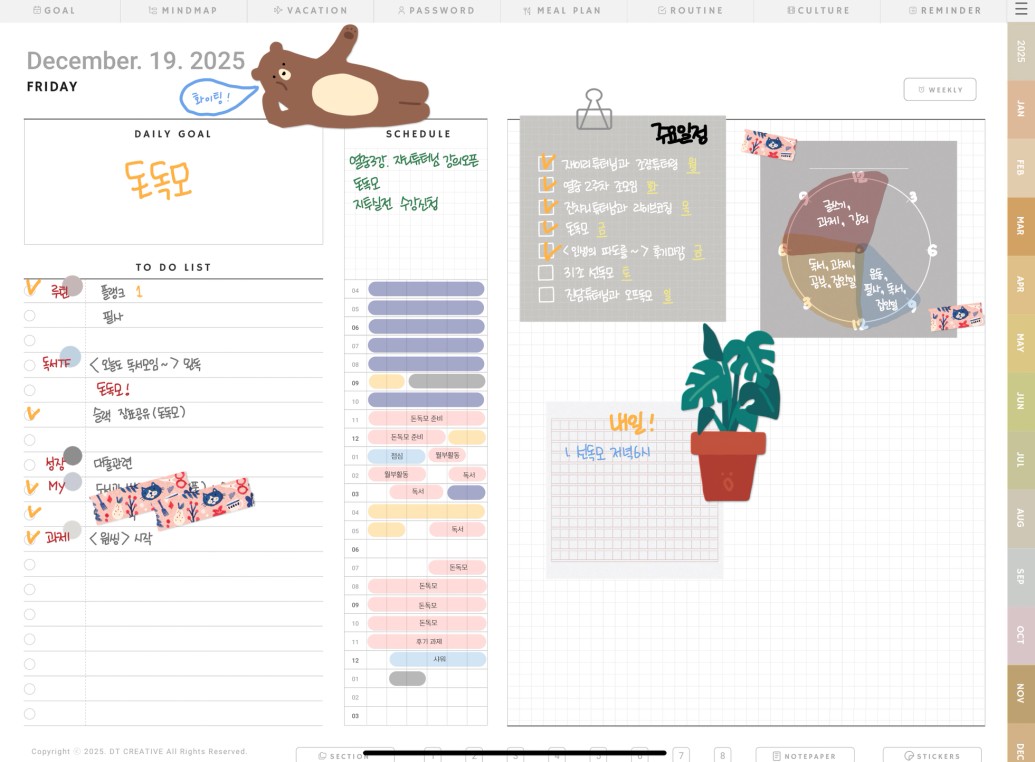Image resolution: width=1035 pixels, height=762 pixels.
Task: Jump to the APR month tab
Action: (1020, 285)
